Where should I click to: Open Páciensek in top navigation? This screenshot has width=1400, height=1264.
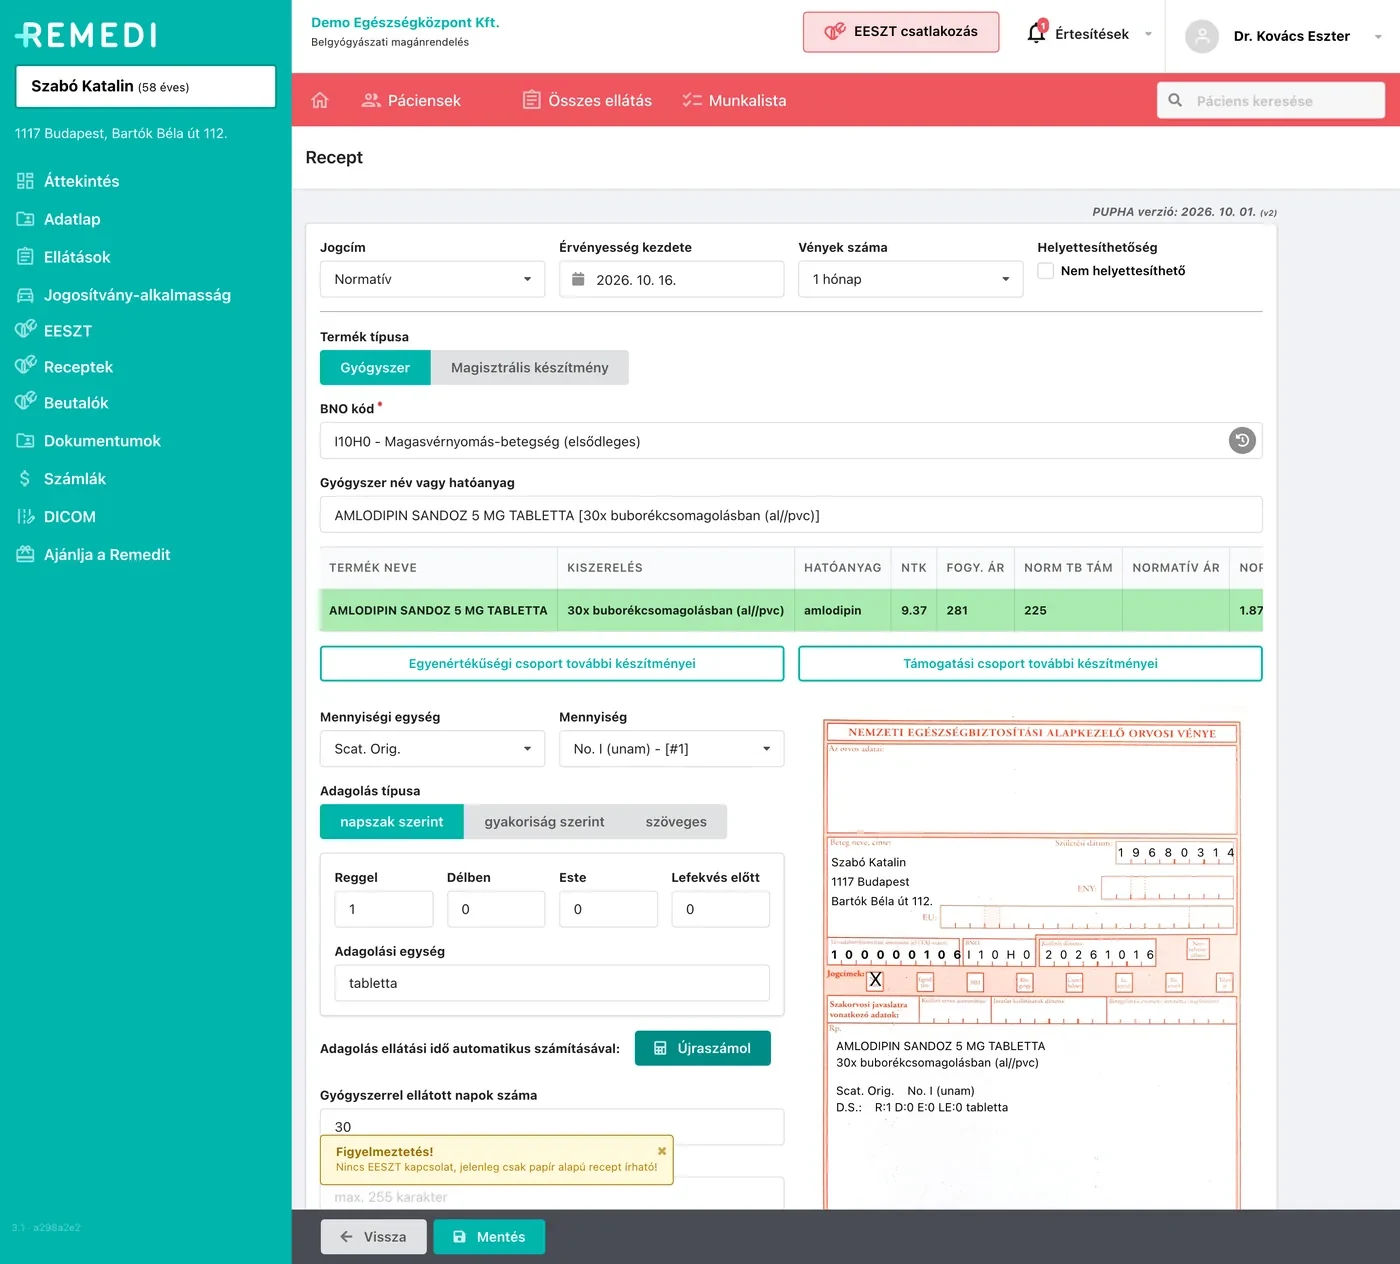pos(411,100)
